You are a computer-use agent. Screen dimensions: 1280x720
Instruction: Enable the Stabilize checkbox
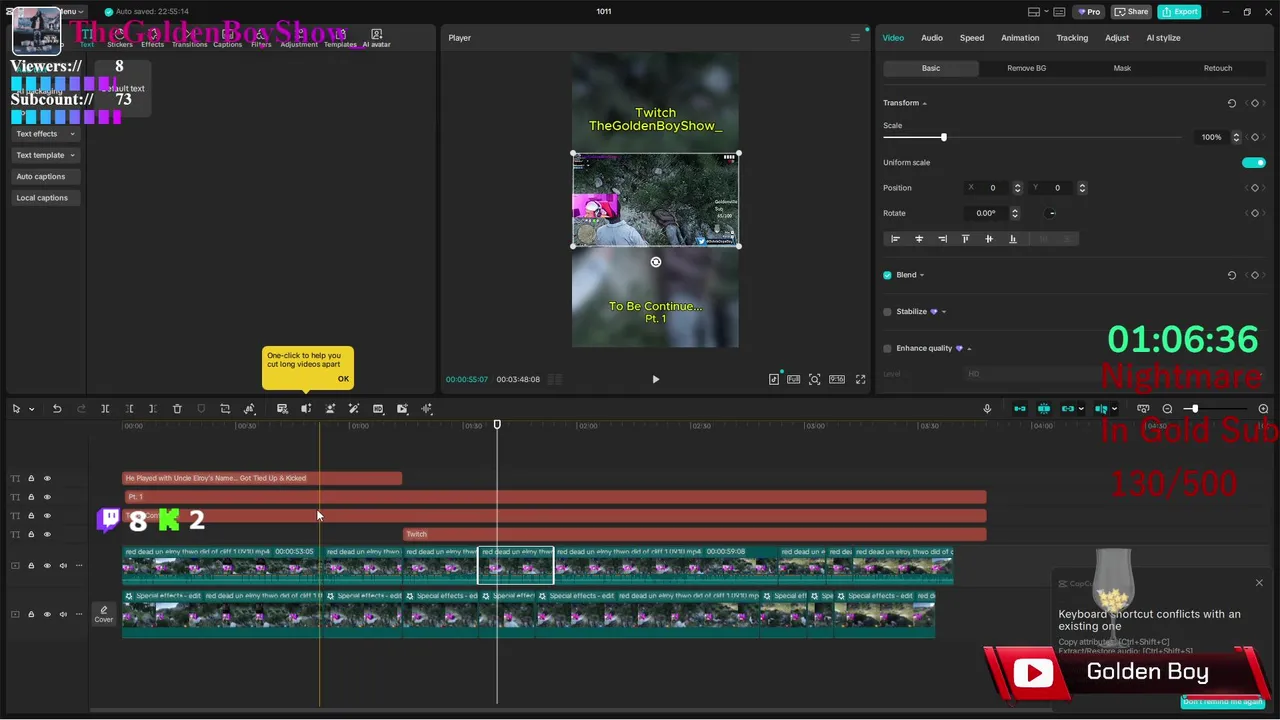(887, 312)
